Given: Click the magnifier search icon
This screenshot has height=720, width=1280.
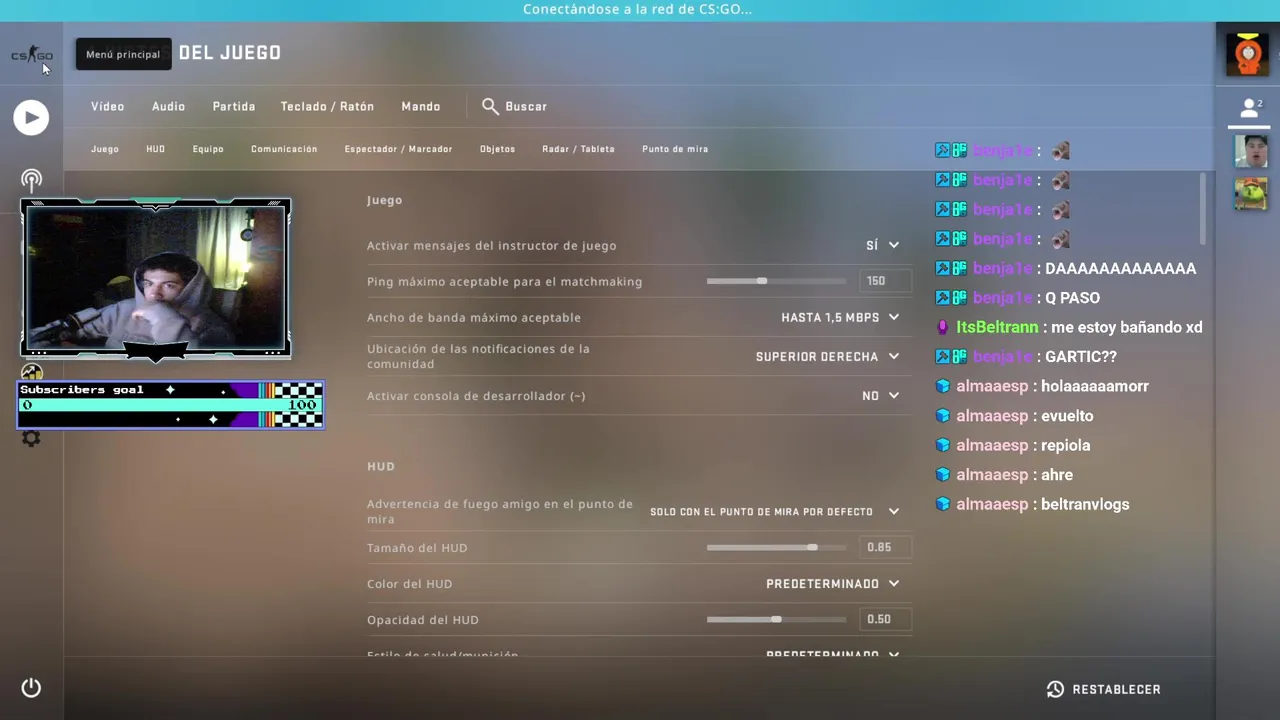Looking at the screenshot, I should tap(490, 106).
